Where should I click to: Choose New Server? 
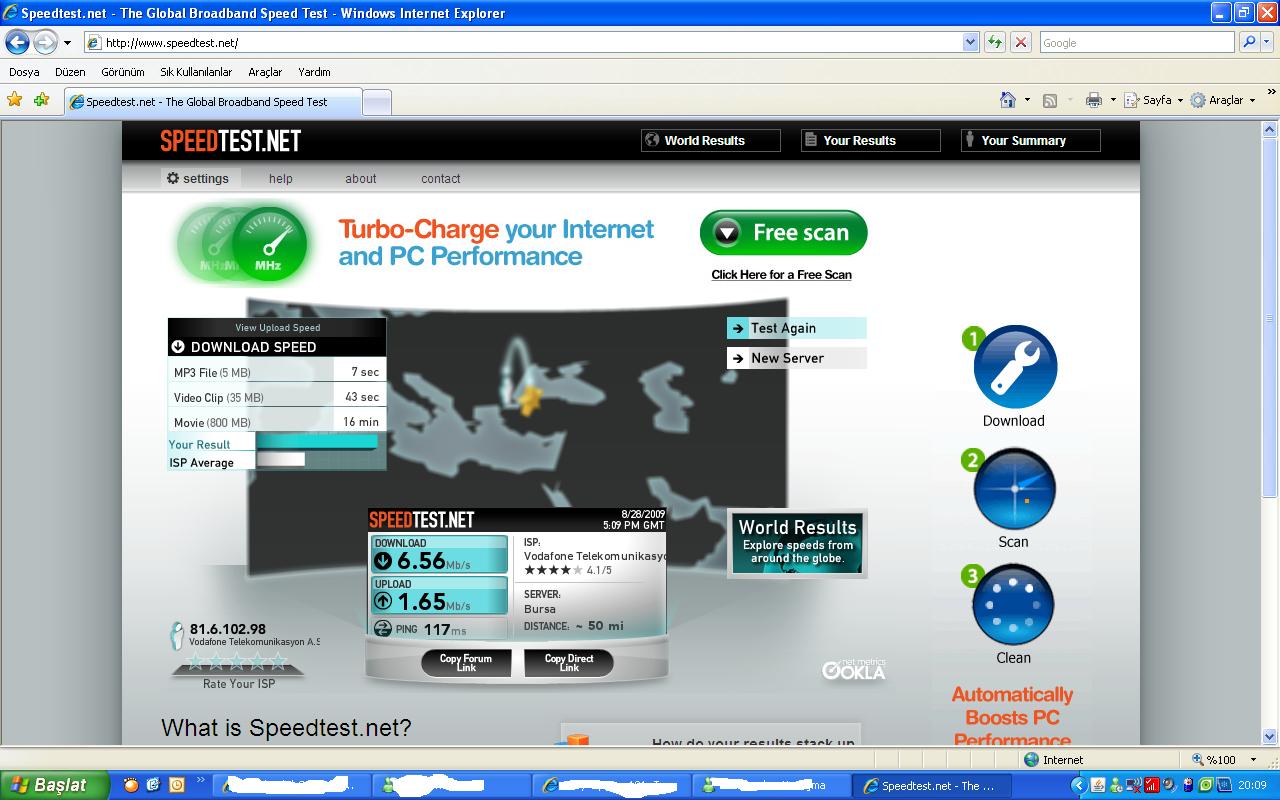tap(796, 358)
